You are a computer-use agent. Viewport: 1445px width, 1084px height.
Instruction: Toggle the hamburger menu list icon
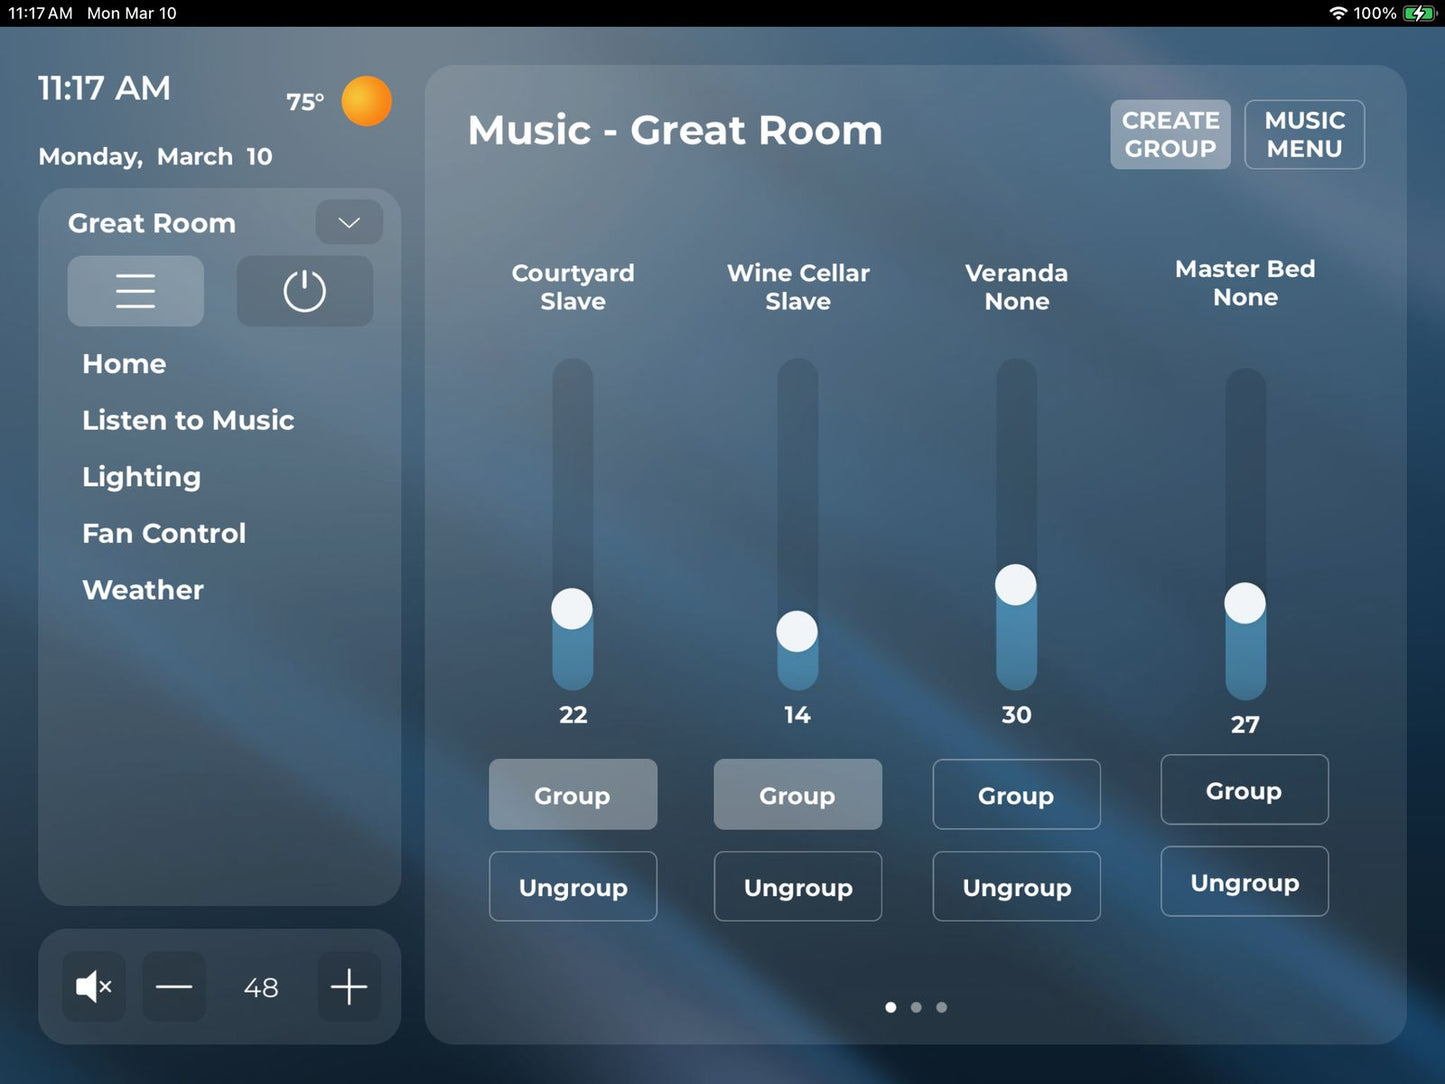[136, 291]
